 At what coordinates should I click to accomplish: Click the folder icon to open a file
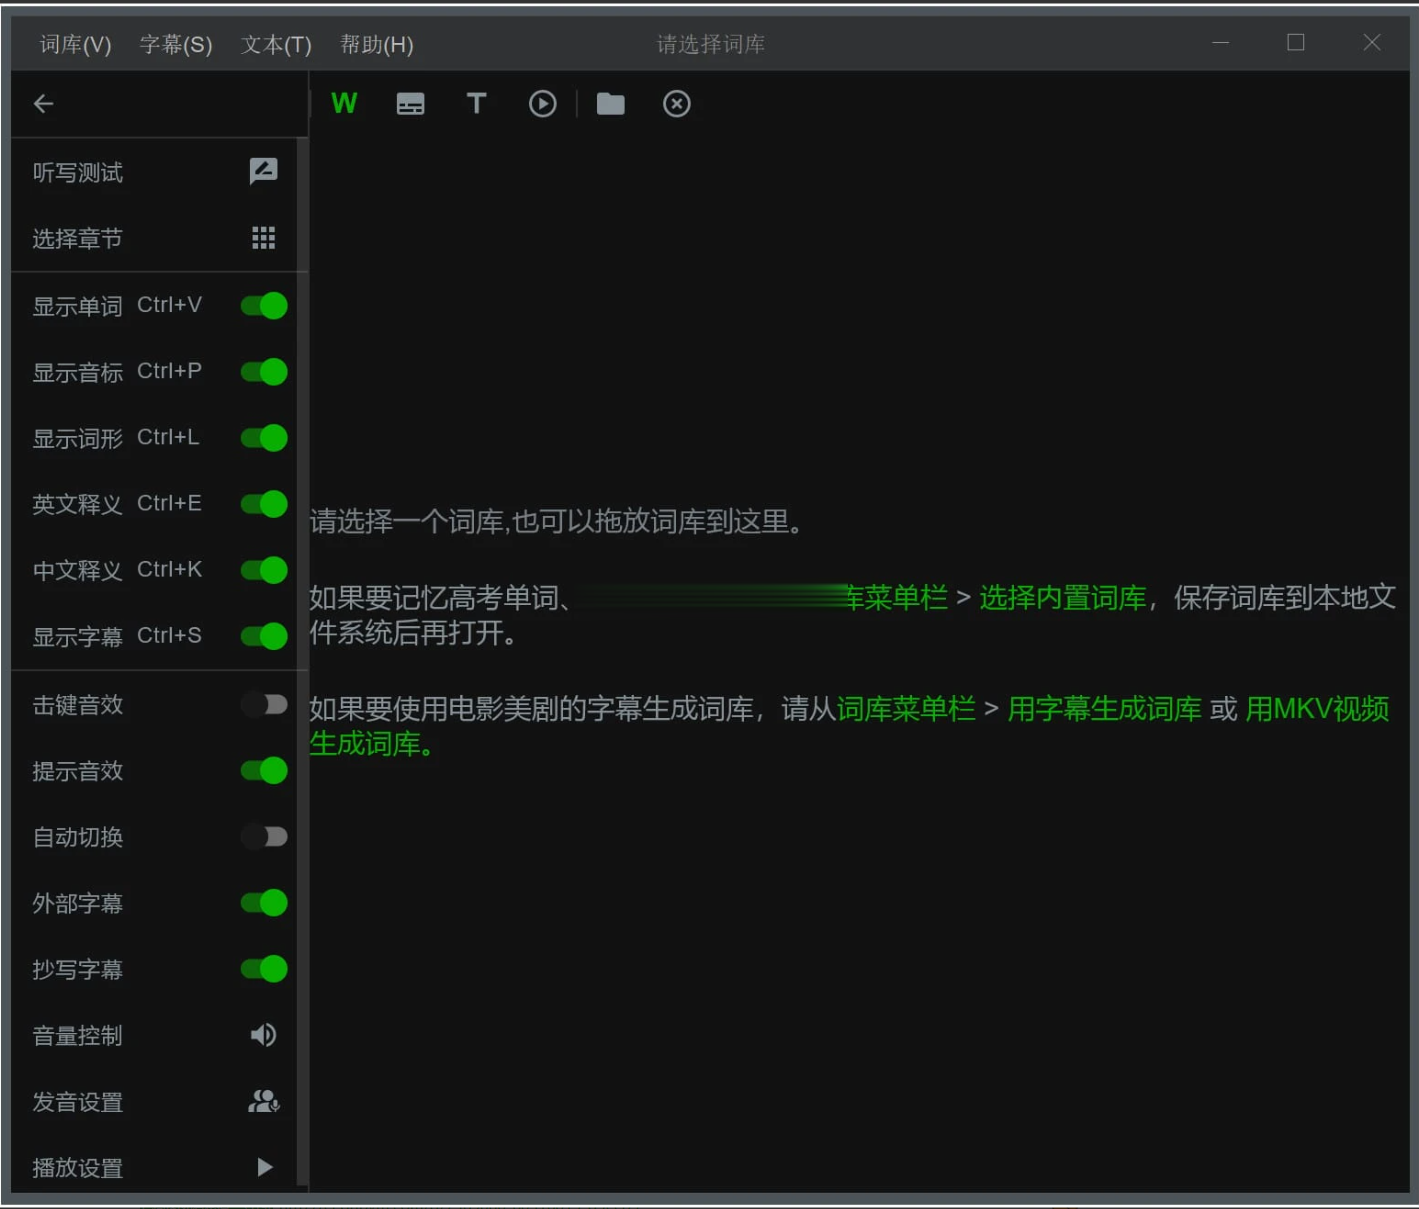click(610, 104)
